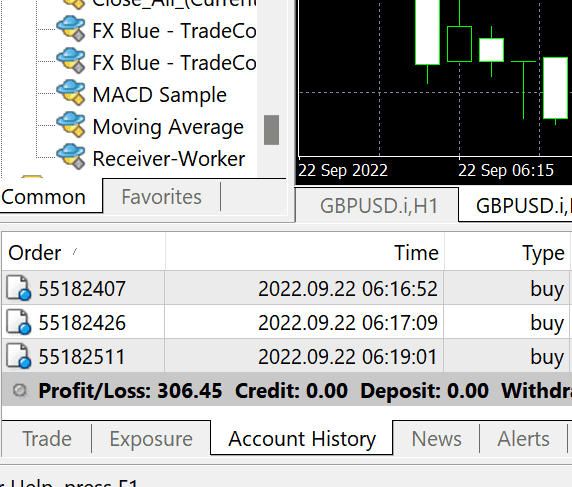572x487 pixels.
Task: Sort by the Time column header
Action: [305, 252]
